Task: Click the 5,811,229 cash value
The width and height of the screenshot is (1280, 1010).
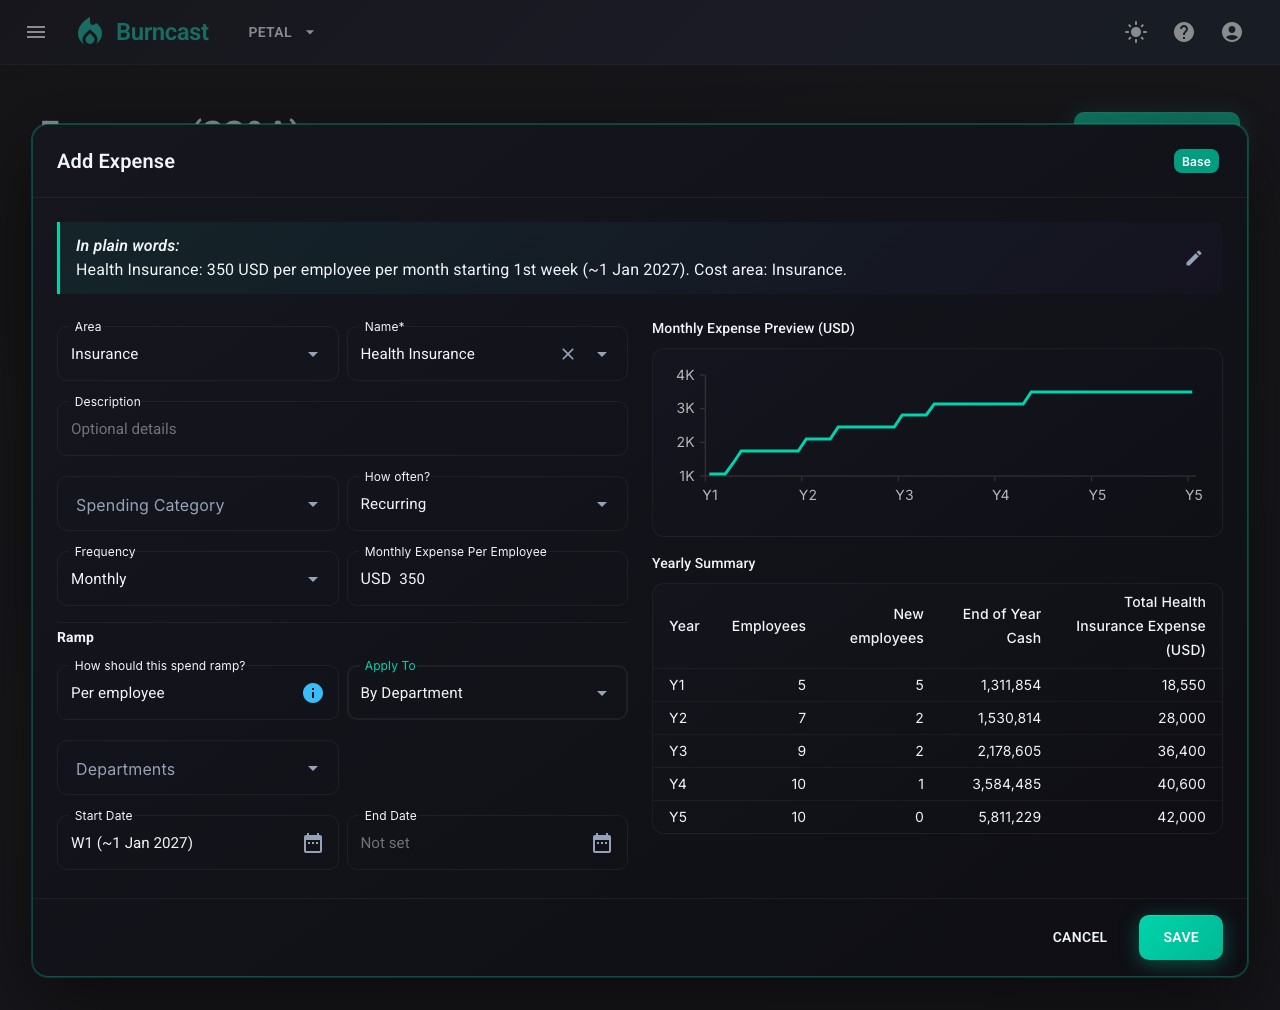Action: click(1010, 817)
